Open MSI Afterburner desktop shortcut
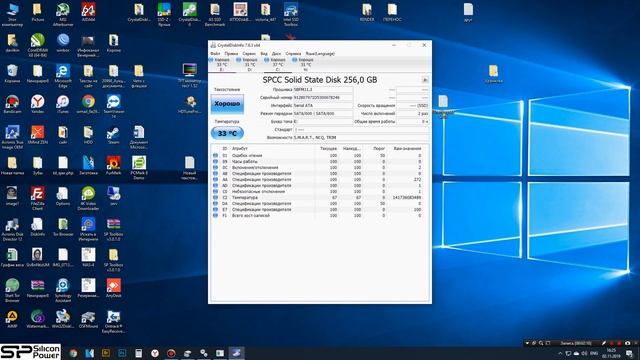Viewport: 640px width, 360px height. [x=63, y=15]
